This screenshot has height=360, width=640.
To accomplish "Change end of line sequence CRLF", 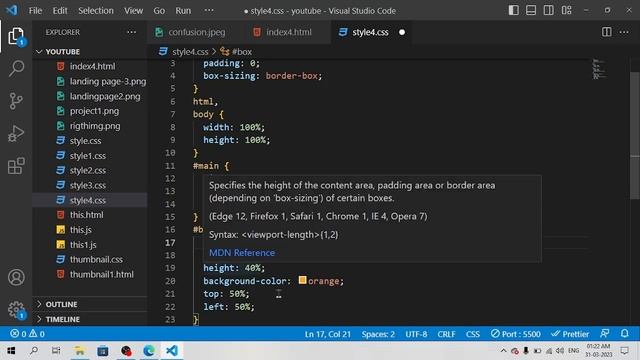I will 446,334.
